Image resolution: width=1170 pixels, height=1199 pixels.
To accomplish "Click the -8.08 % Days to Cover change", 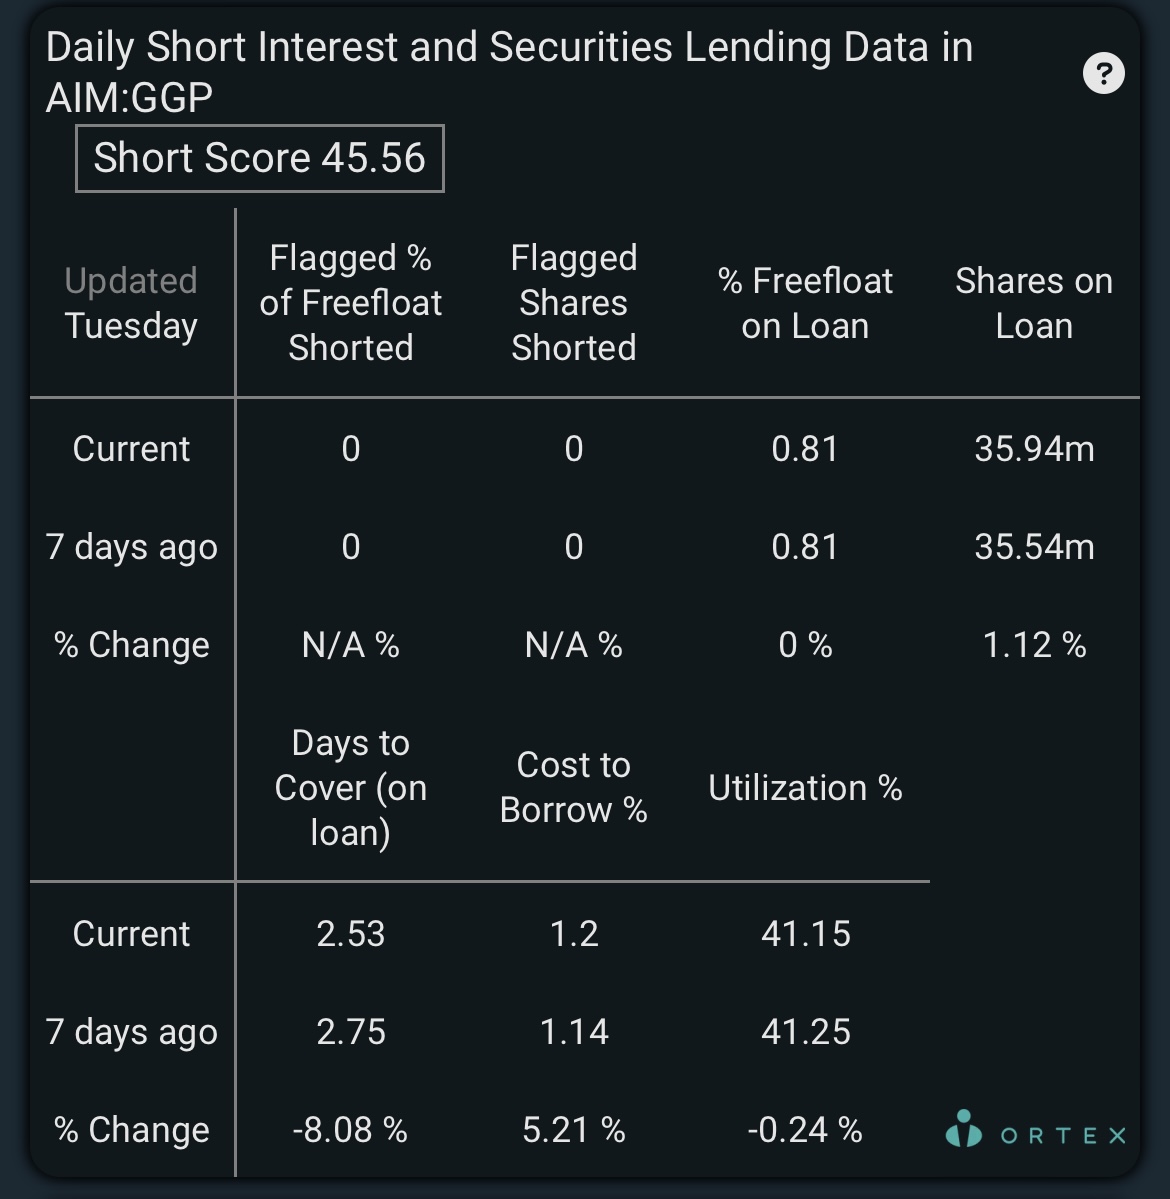I will point(350,1129).
